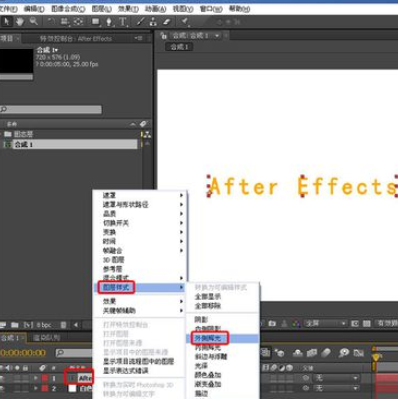Open the 帧融合 submenu

(140, 250)
